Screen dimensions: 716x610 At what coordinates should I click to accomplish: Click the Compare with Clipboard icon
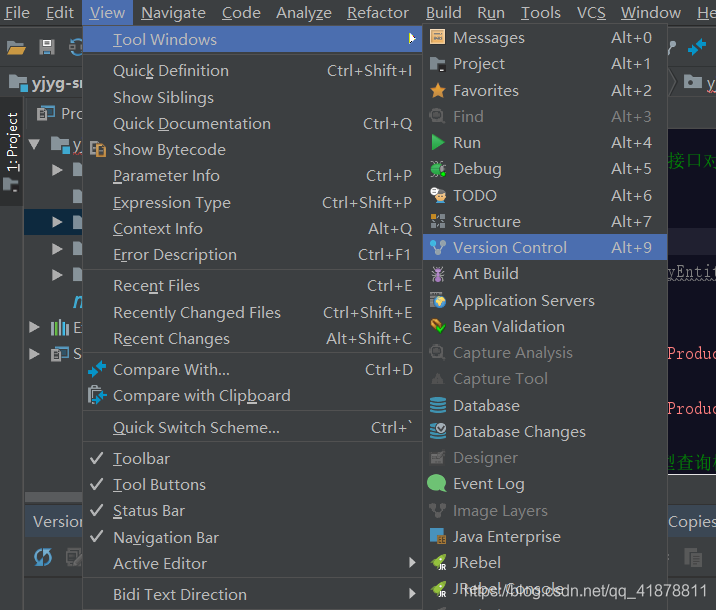click(97, 395)
